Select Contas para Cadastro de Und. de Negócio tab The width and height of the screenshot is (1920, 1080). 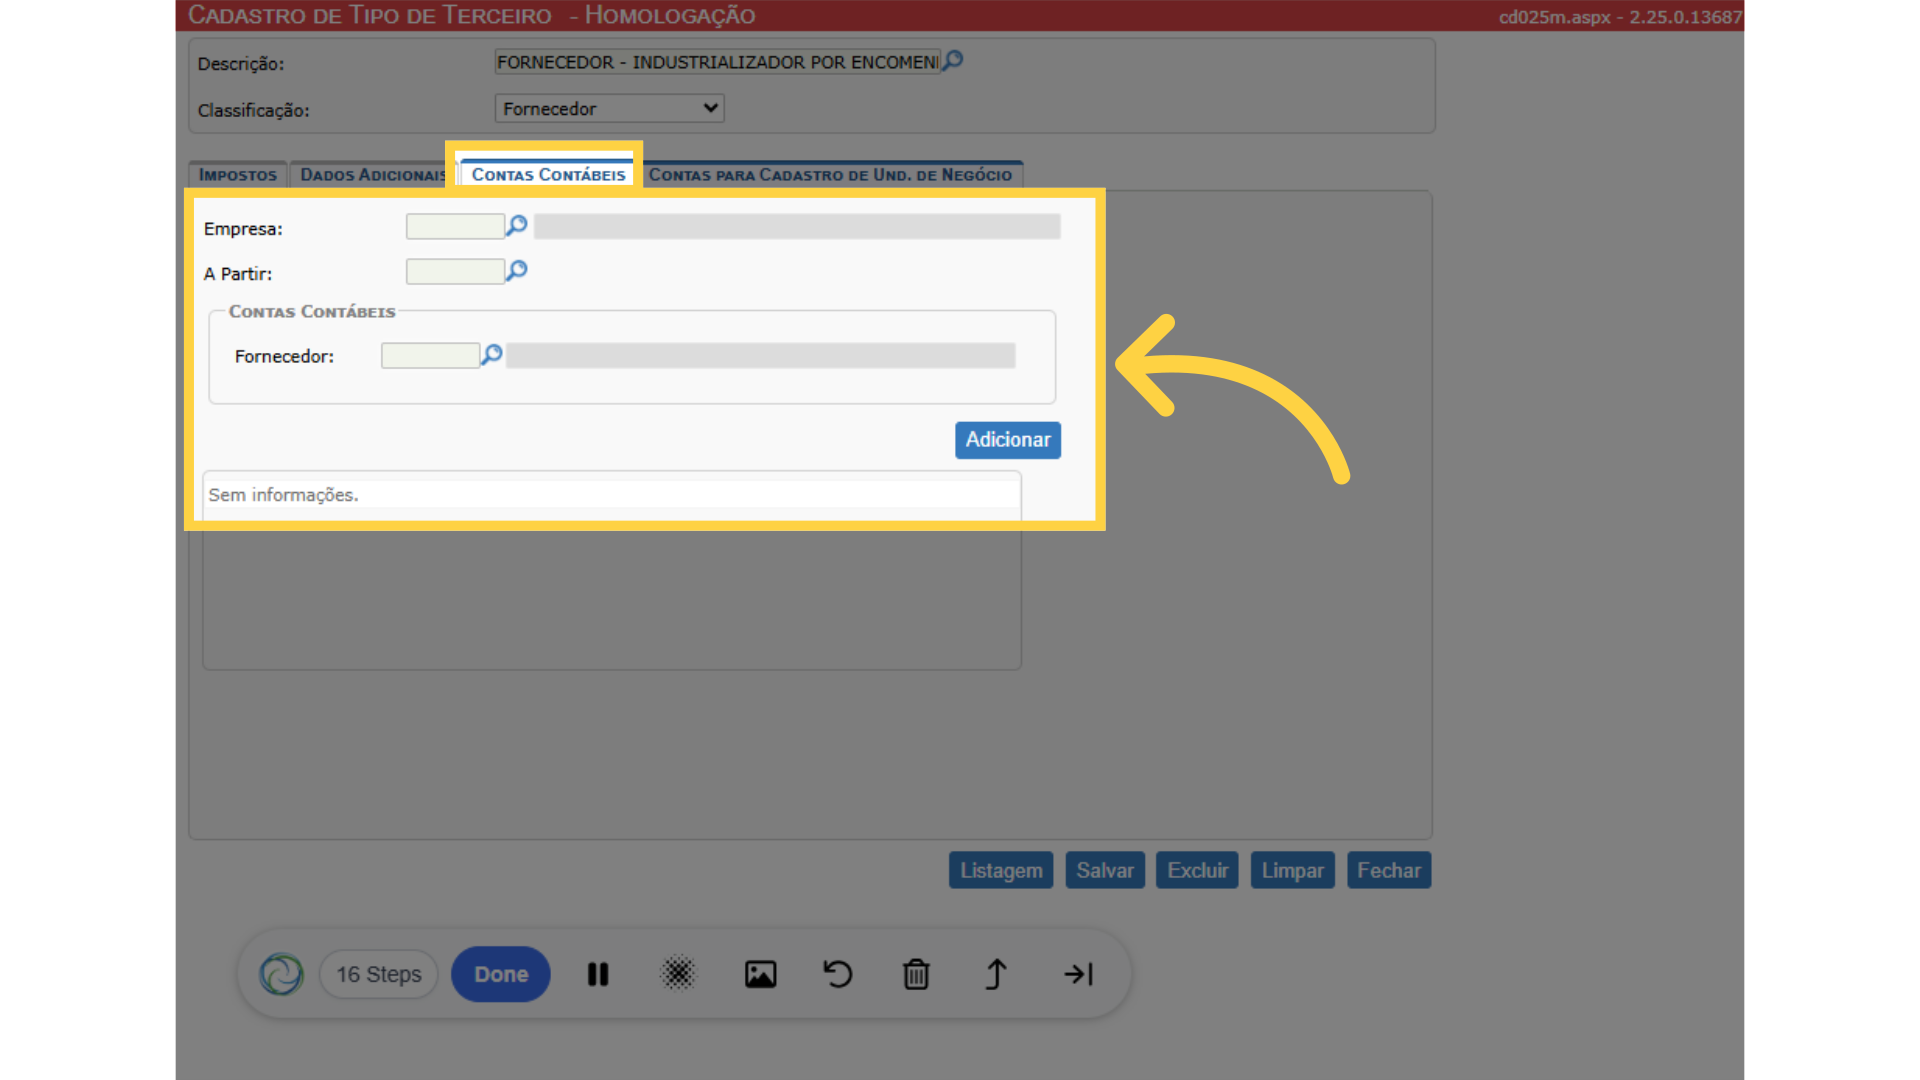(830, 175)
